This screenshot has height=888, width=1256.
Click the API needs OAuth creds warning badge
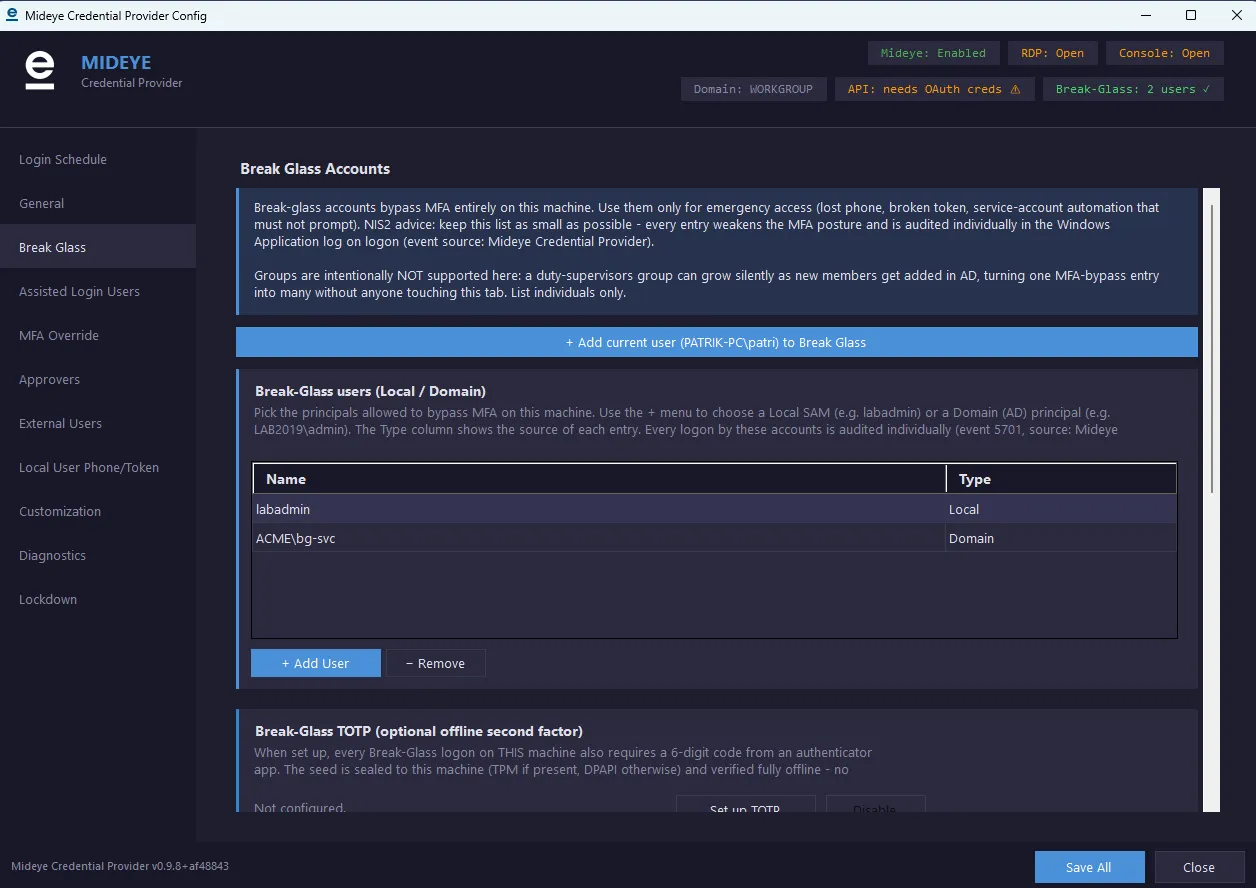(x=934, y=89)
